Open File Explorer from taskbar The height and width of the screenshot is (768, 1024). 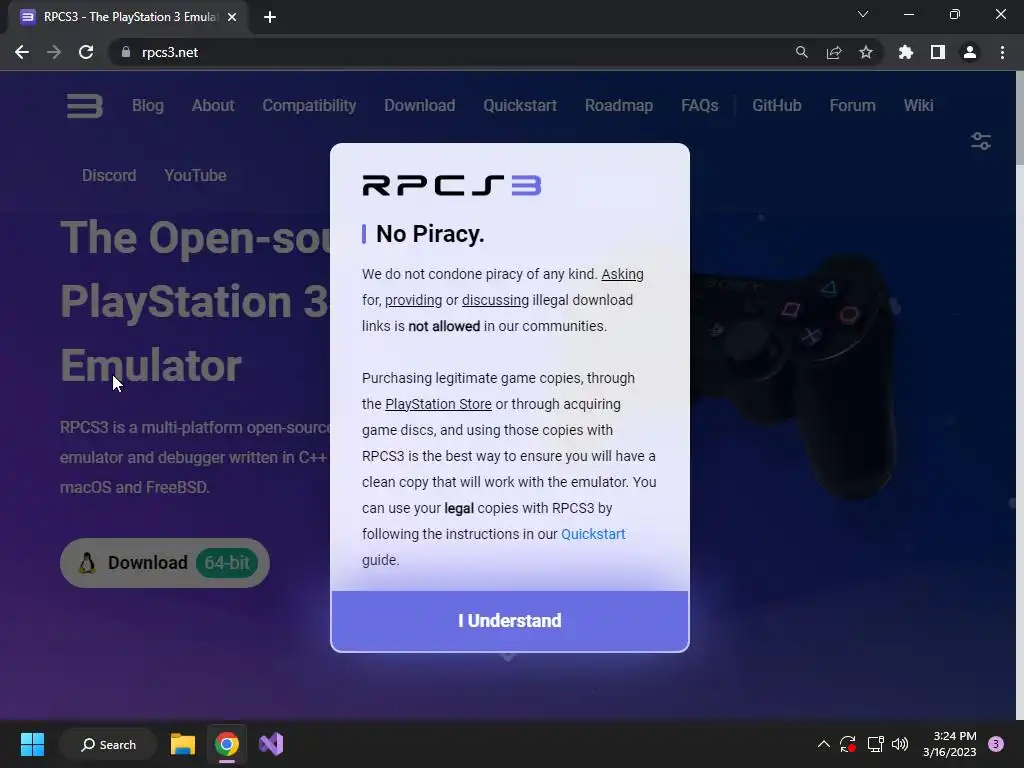183,744
